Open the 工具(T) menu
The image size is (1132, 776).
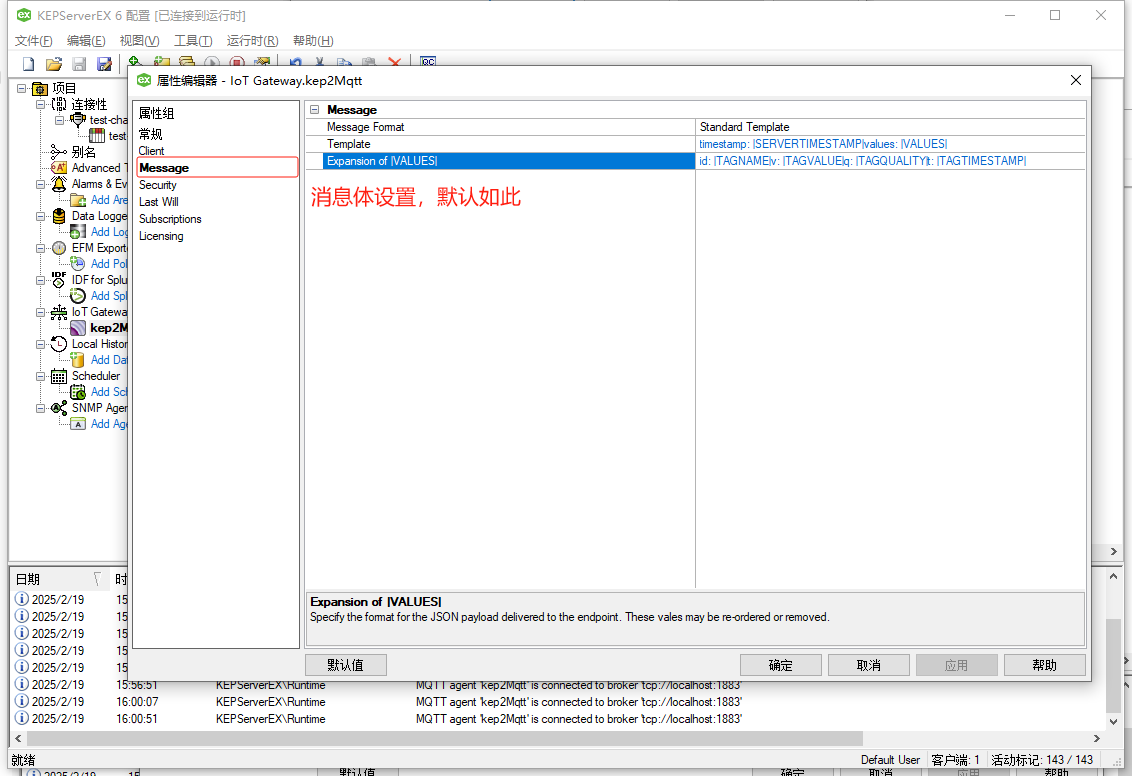[193, 40]
